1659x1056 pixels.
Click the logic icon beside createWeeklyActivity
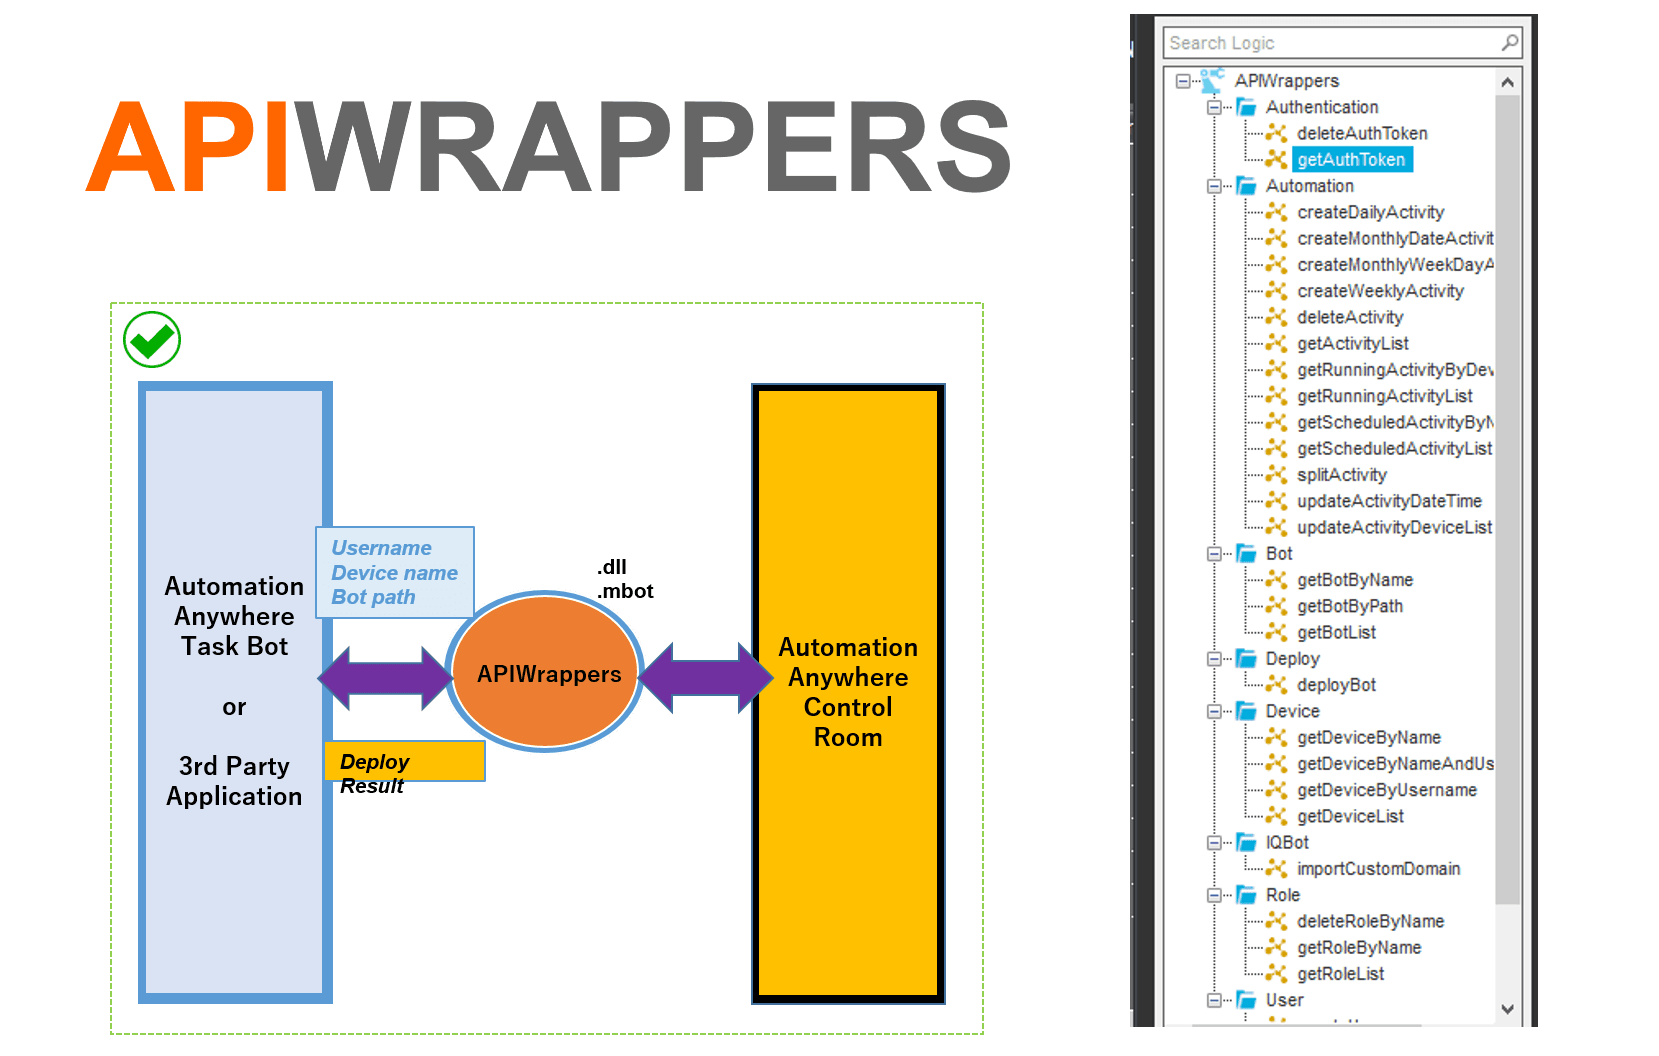click(x=1277, y=291)
